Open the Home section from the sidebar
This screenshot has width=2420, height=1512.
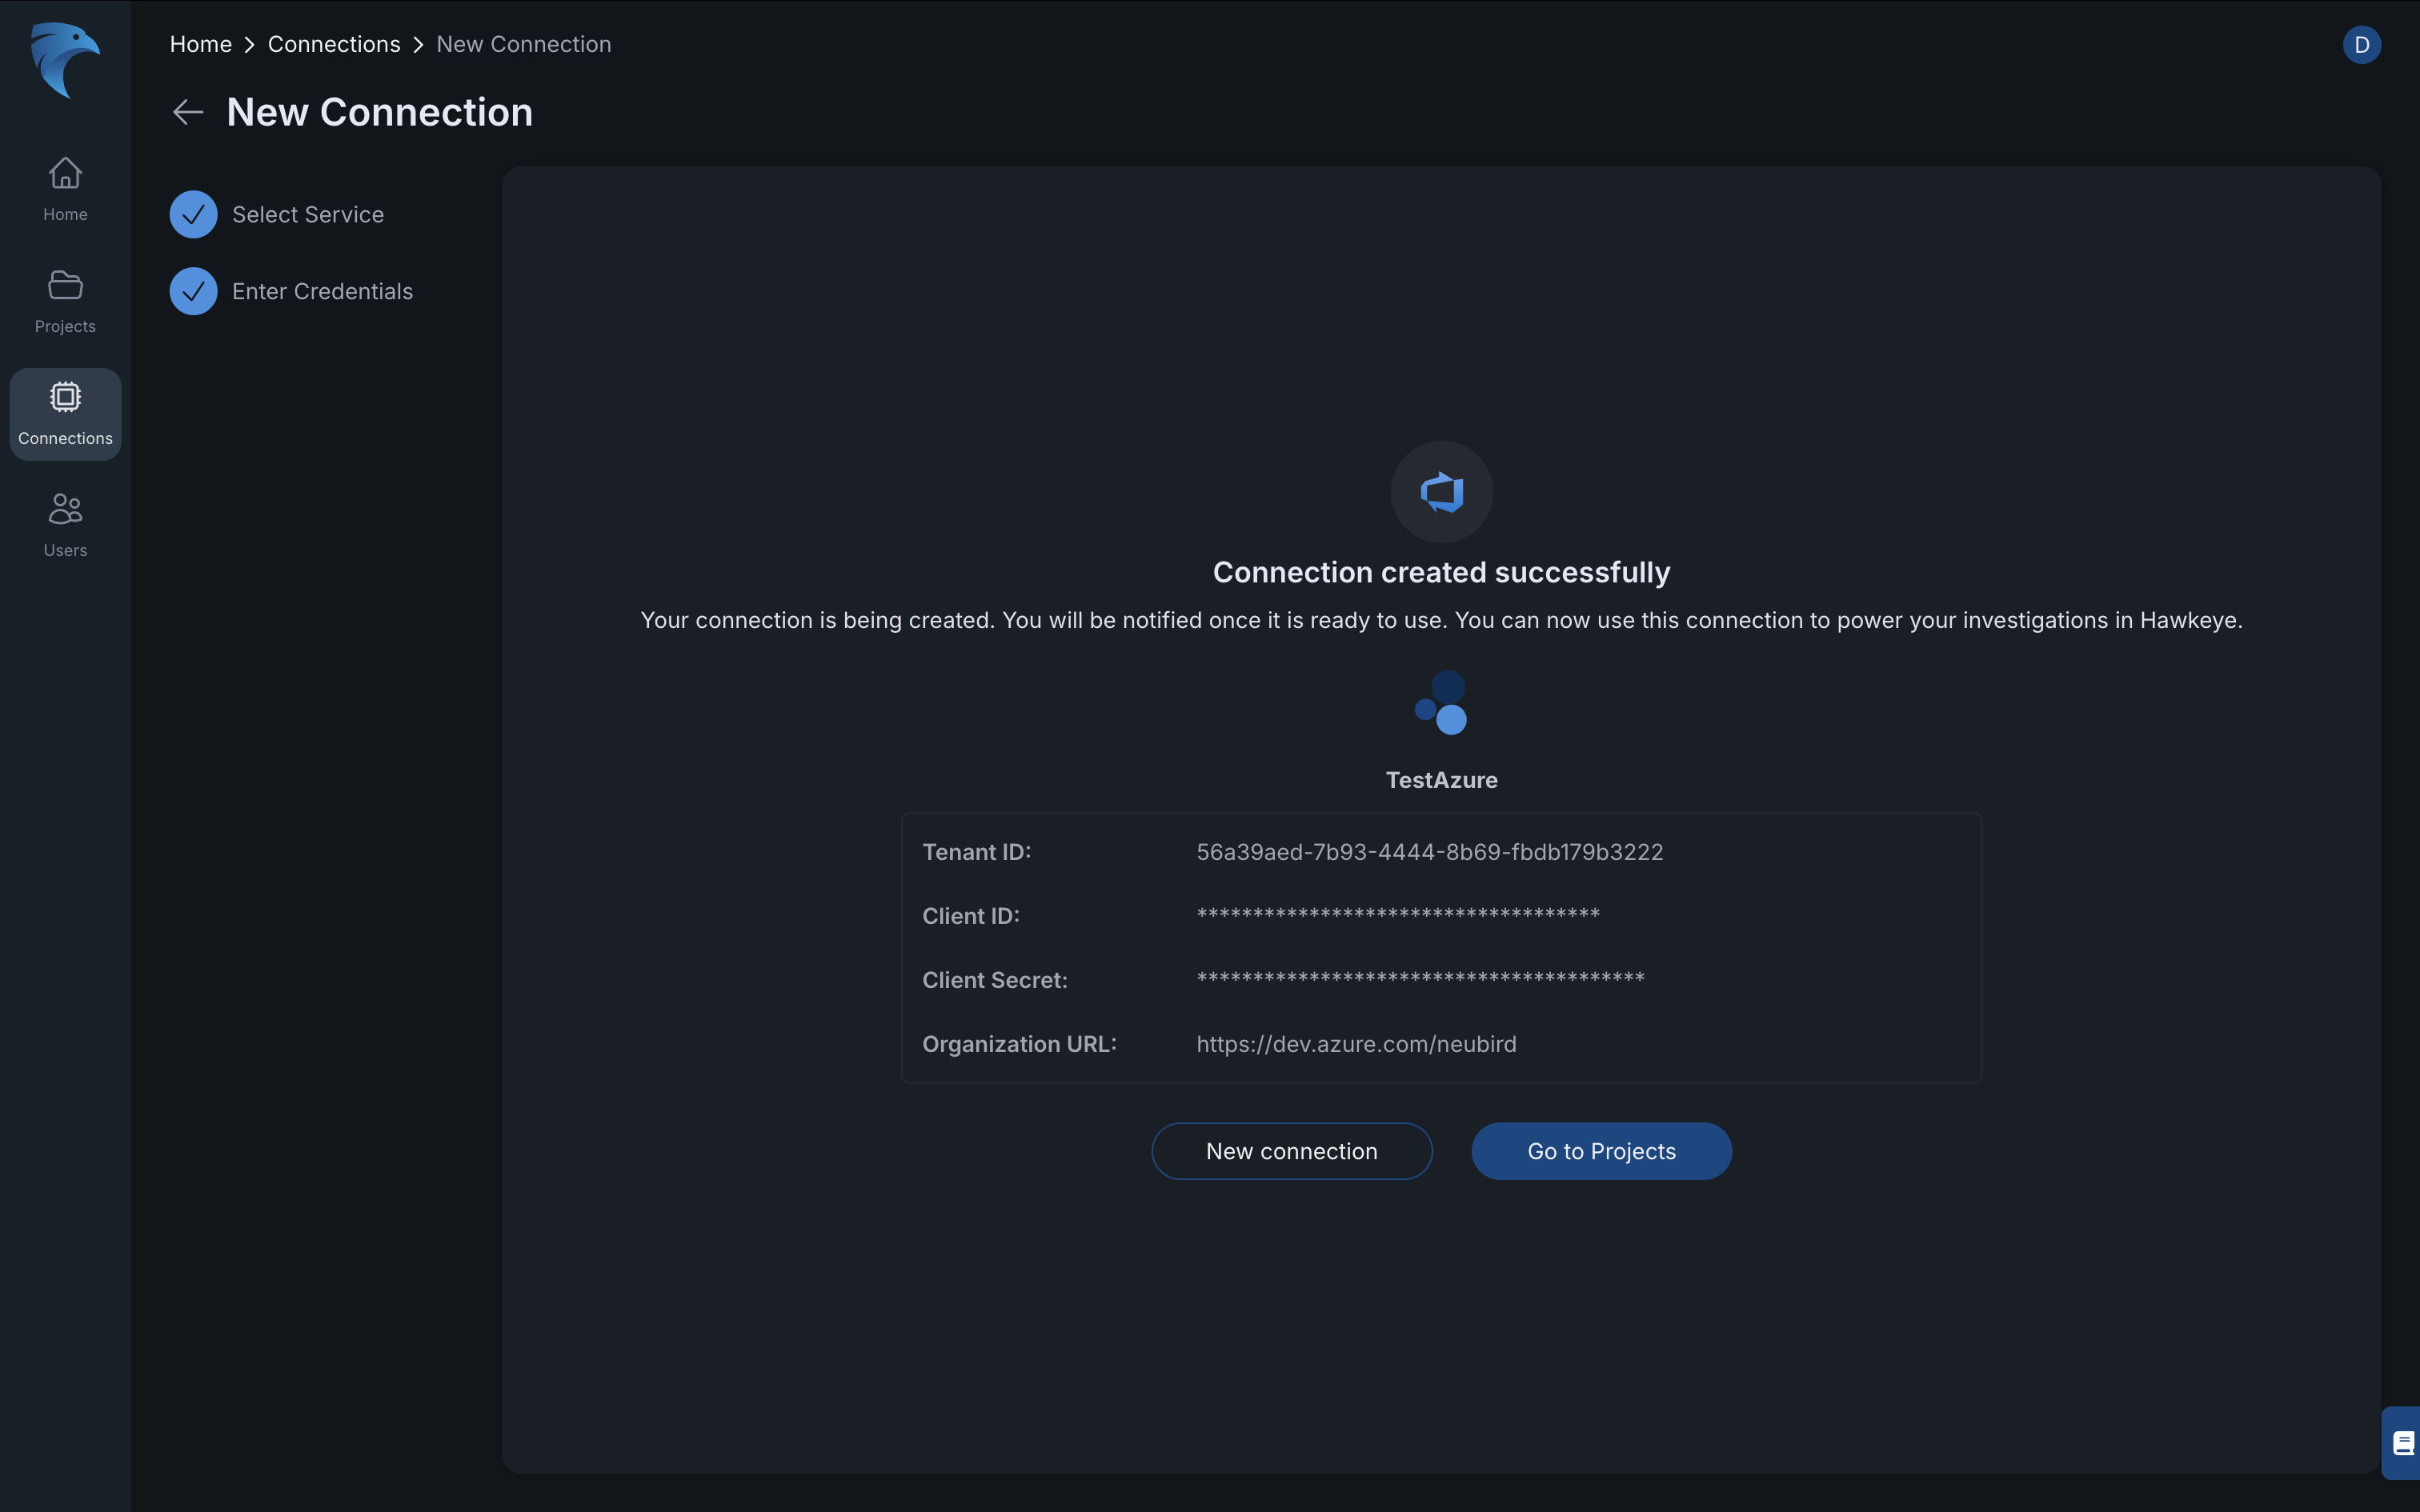coord(64,188)
